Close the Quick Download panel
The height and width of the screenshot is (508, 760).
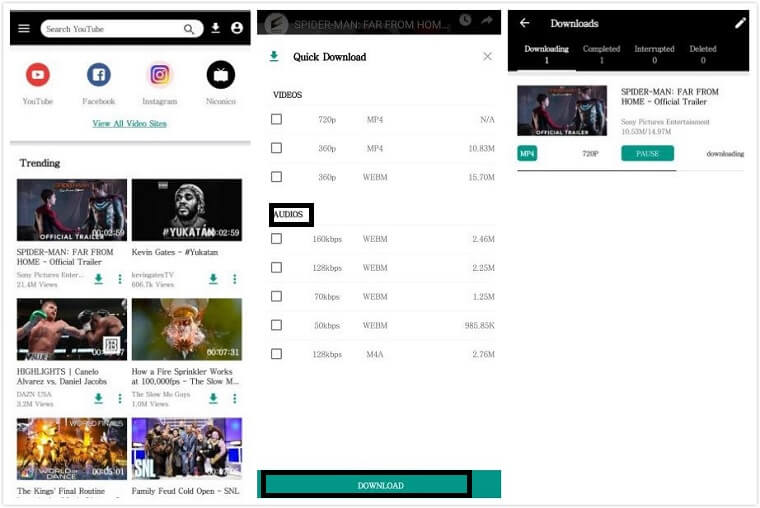coord(488,57)
